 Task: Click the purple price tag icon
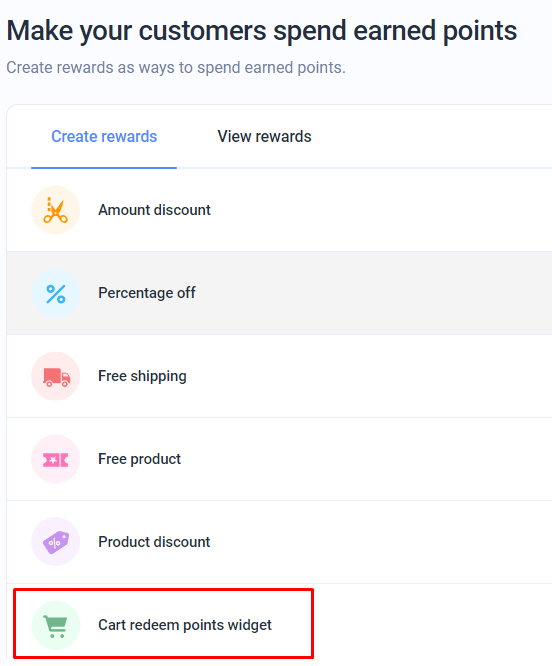[x=56, y=542]
